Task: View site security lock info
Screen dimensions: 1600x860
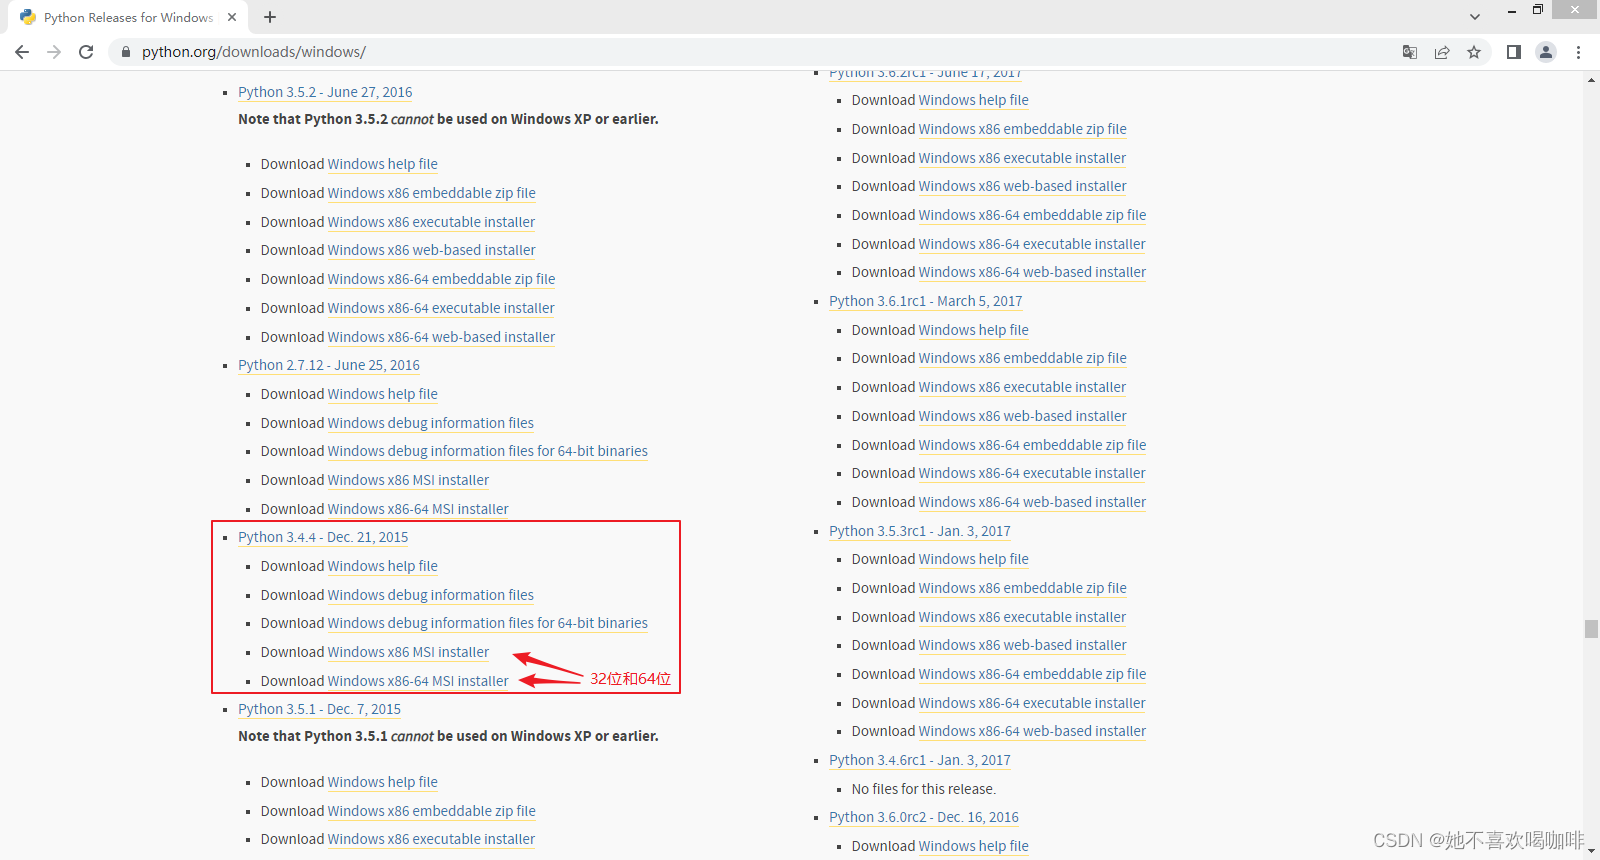Action: [x=126, y=52]
